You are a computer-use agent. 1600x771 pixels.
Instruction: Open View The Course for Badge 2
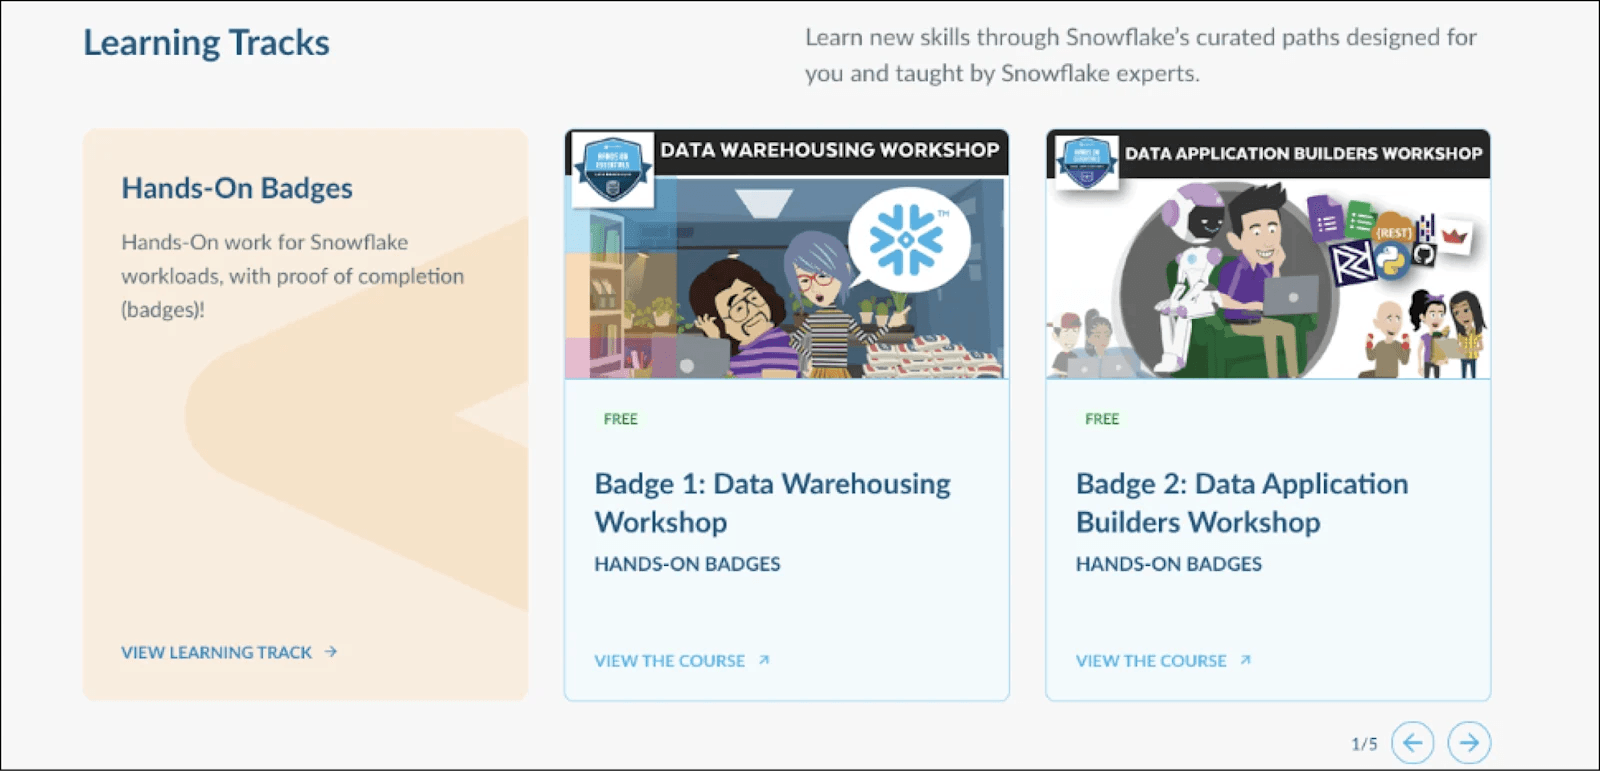1150,661
